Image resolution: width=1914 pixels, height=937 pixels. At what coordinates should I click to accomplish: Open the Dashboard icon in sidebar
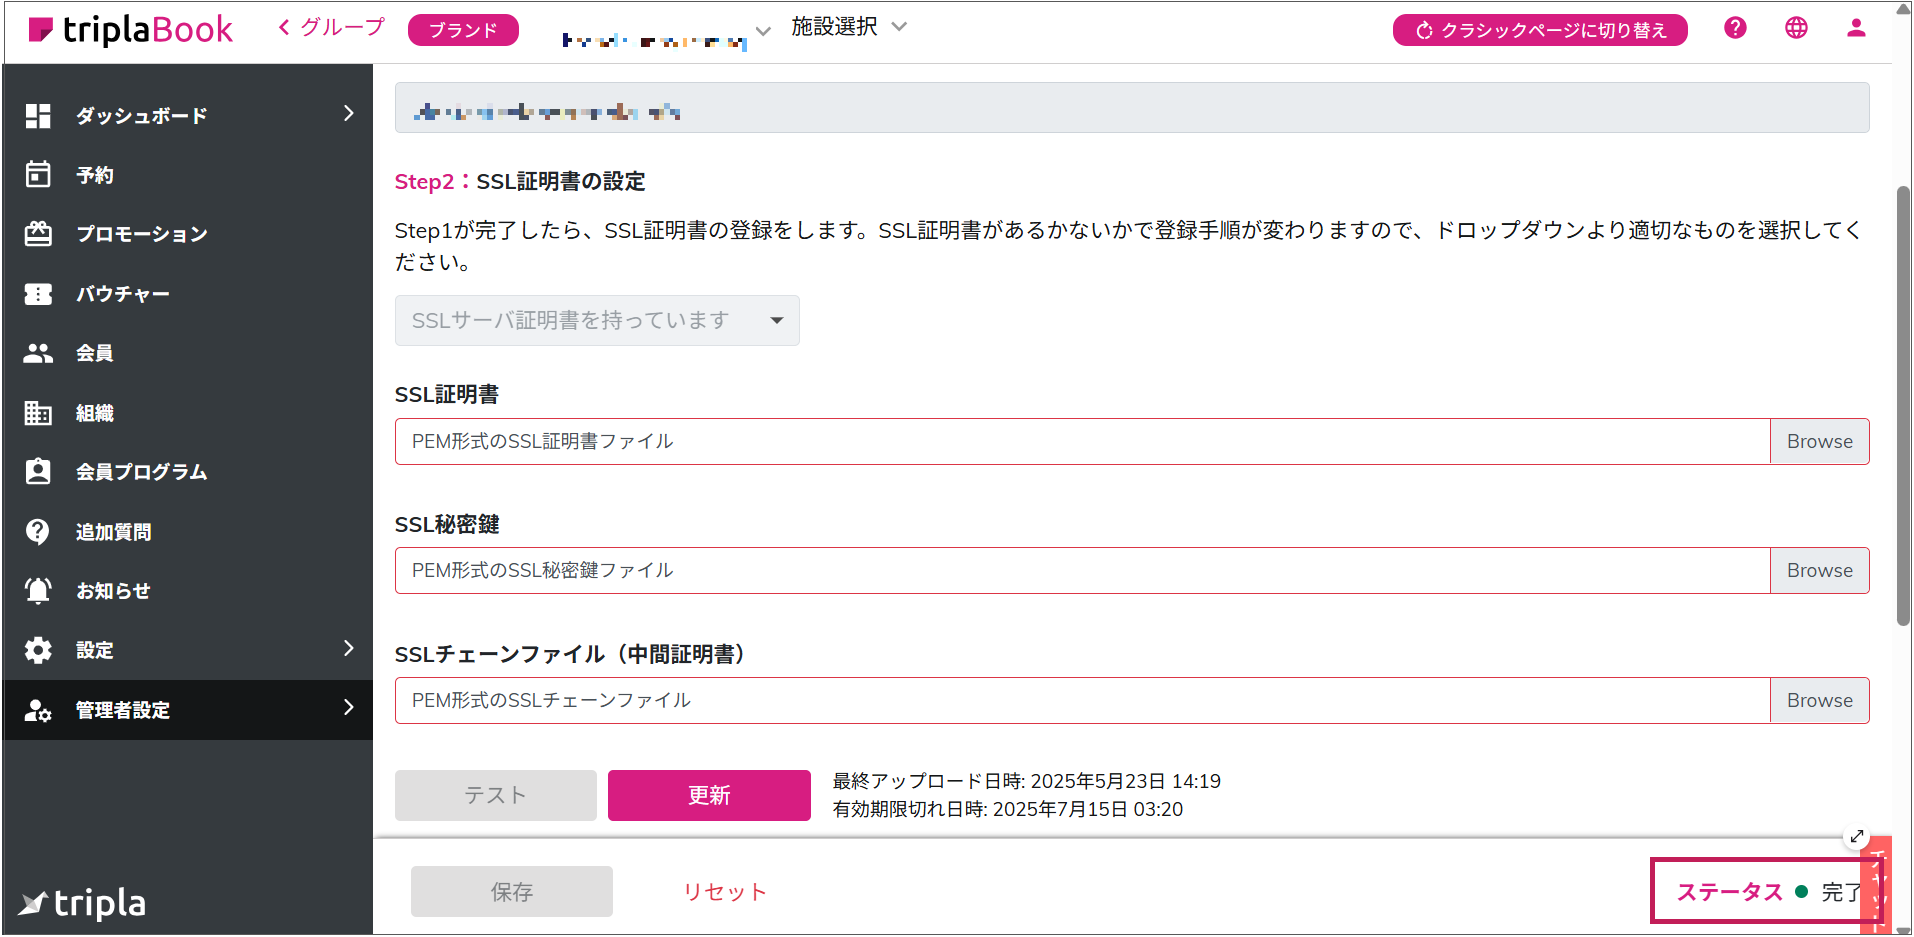(38, 116)
